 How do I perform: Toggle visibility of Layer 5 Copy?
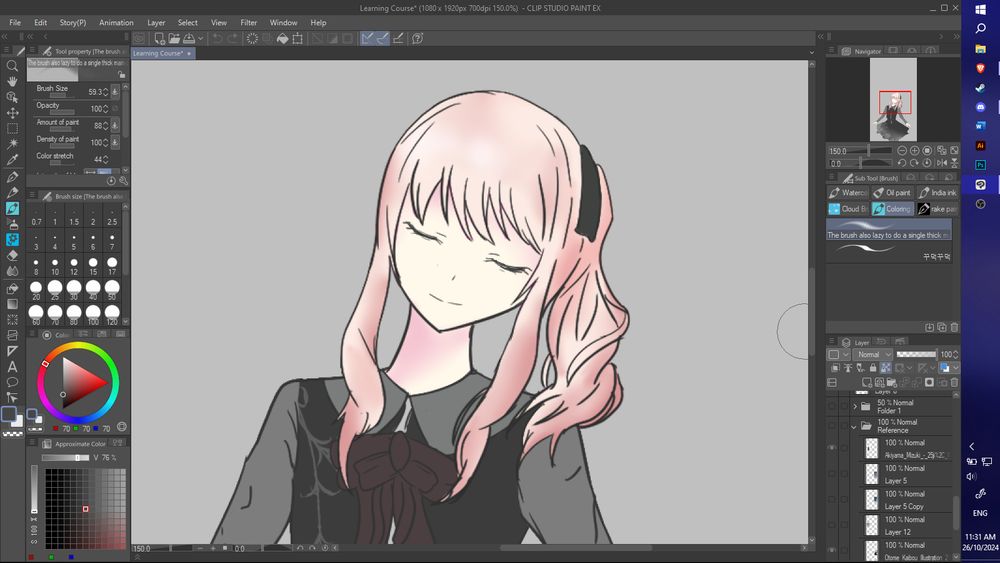coord(832,499)
